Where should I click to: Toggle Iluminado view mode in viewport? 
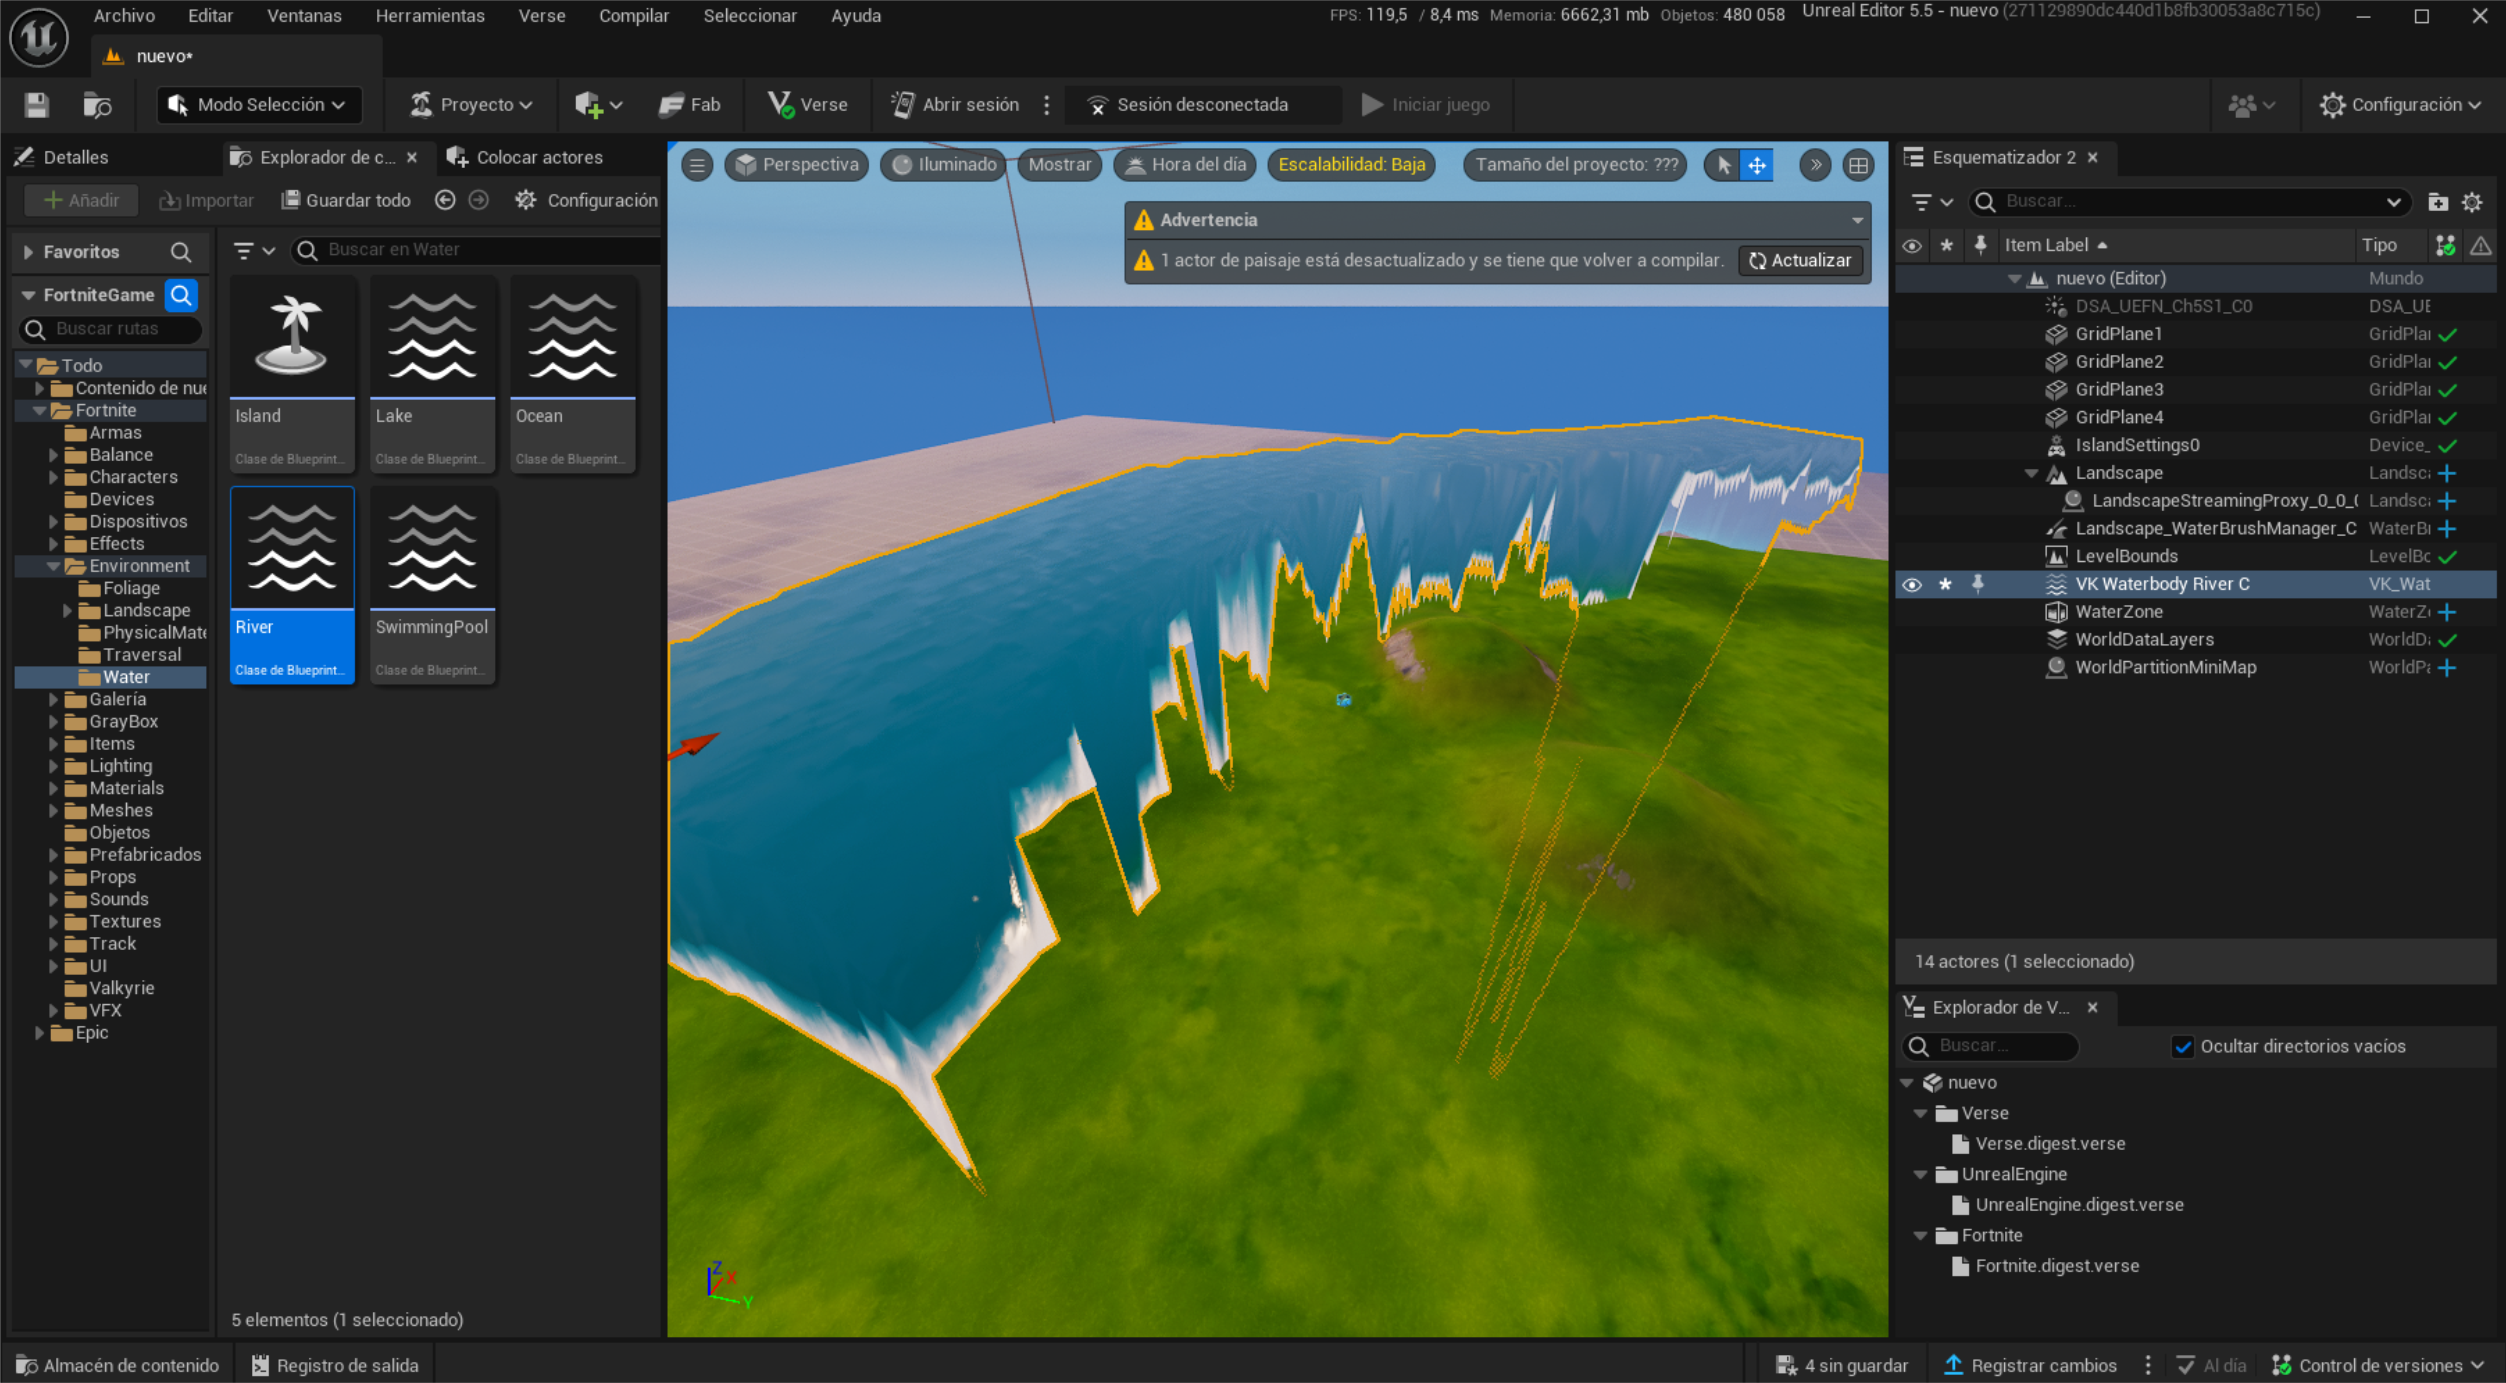[x=944, y=165]
